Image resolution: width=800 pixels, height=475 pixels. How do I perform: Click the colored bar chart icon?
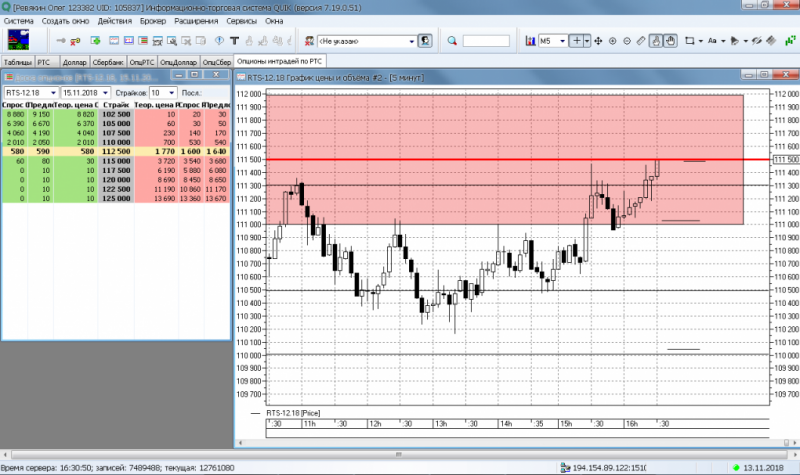531,41
